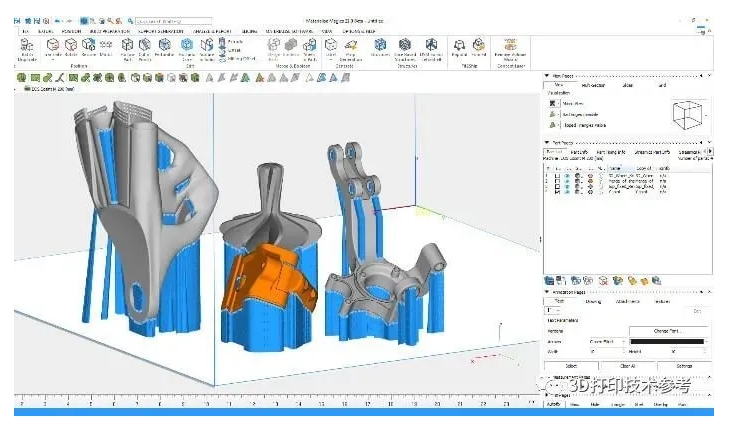Open the View menu tab in ribbon
The height and width of the screenshot is (423, 729).
327,31
